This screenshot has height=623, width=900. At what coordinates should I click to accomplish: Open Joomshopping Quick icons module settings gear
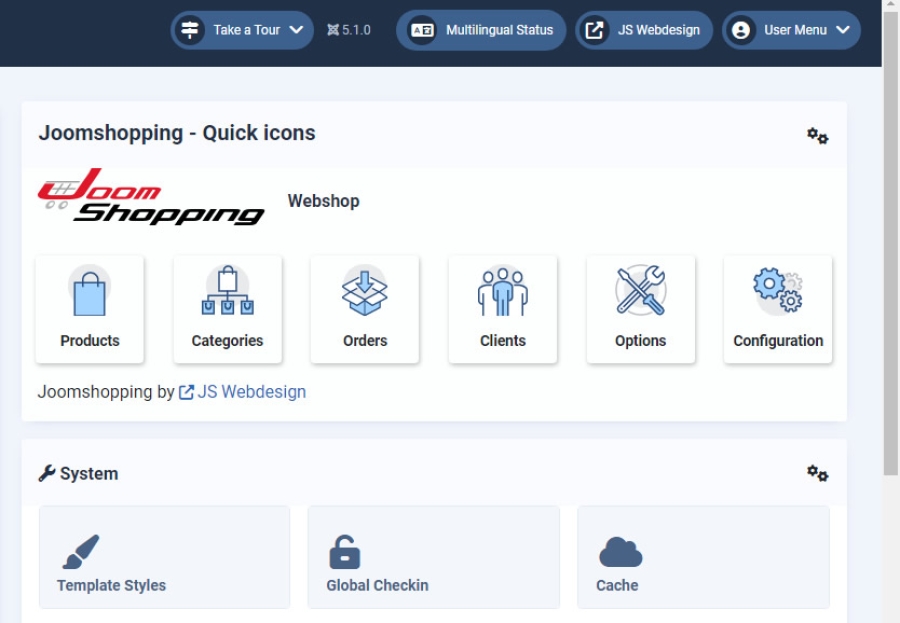pos(817,136)
